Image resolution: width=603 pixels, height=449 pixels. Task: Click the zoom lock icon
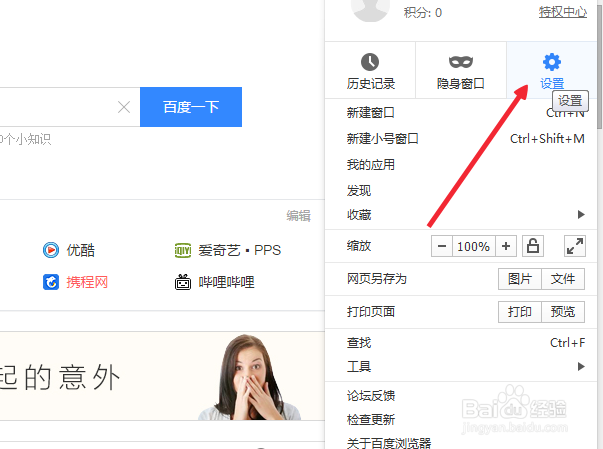[533, 246]
